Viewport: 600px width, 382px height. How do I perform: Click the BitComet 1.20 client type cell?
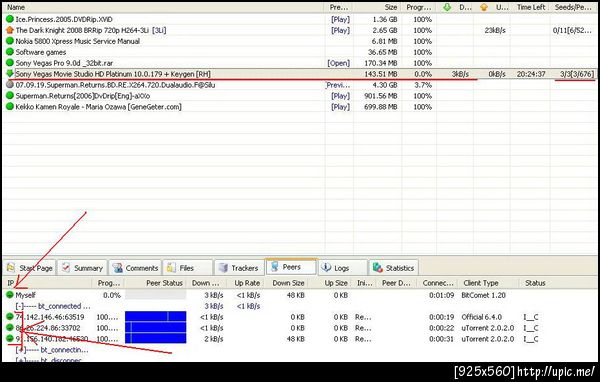click(x=483, y=295)
